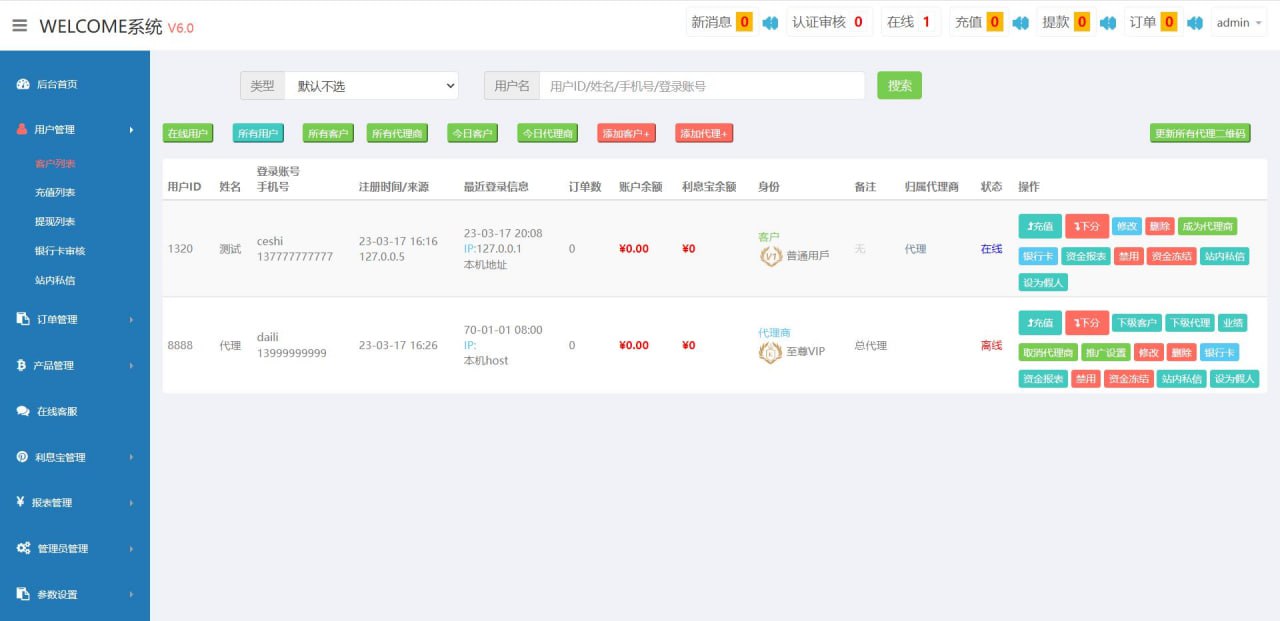
Task: Open 银行卡审核 in the sidebar
Action: [59, 251]
